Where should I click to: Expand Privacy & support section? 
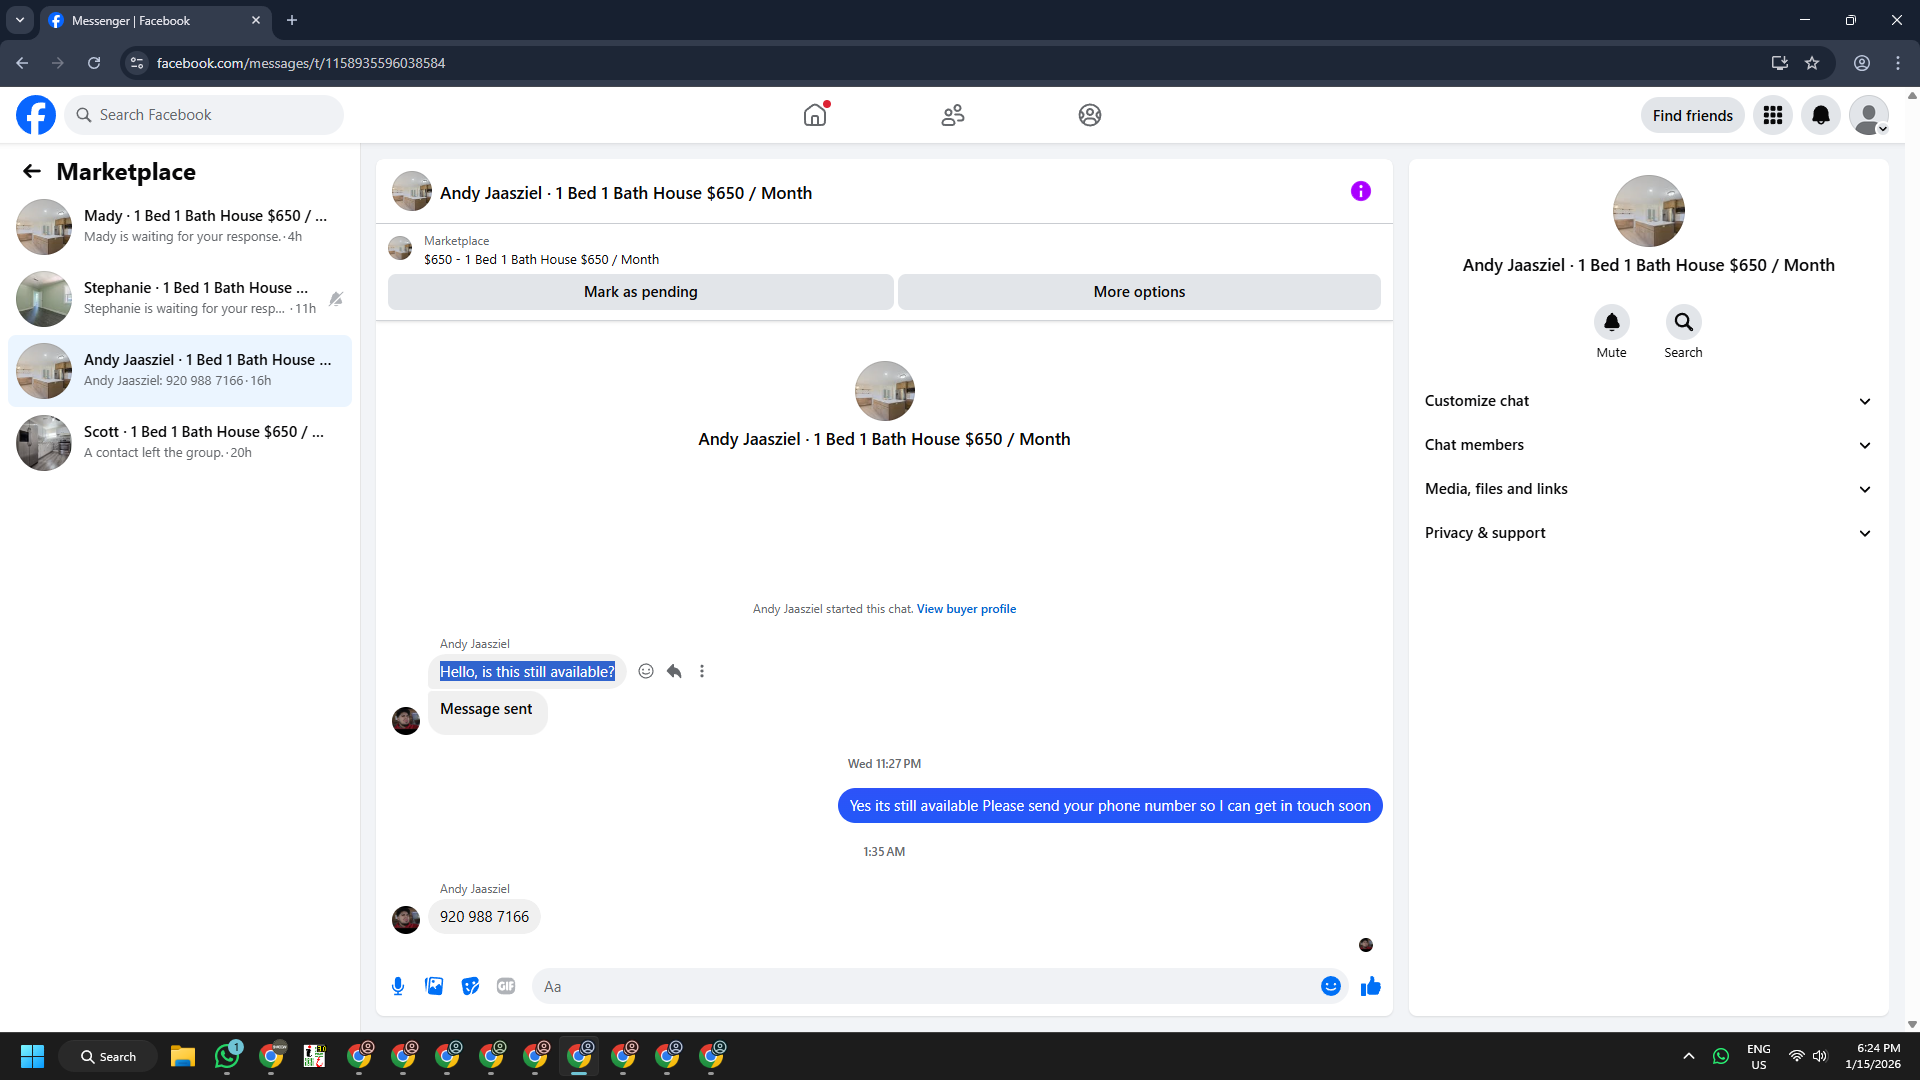[1647, 533]
